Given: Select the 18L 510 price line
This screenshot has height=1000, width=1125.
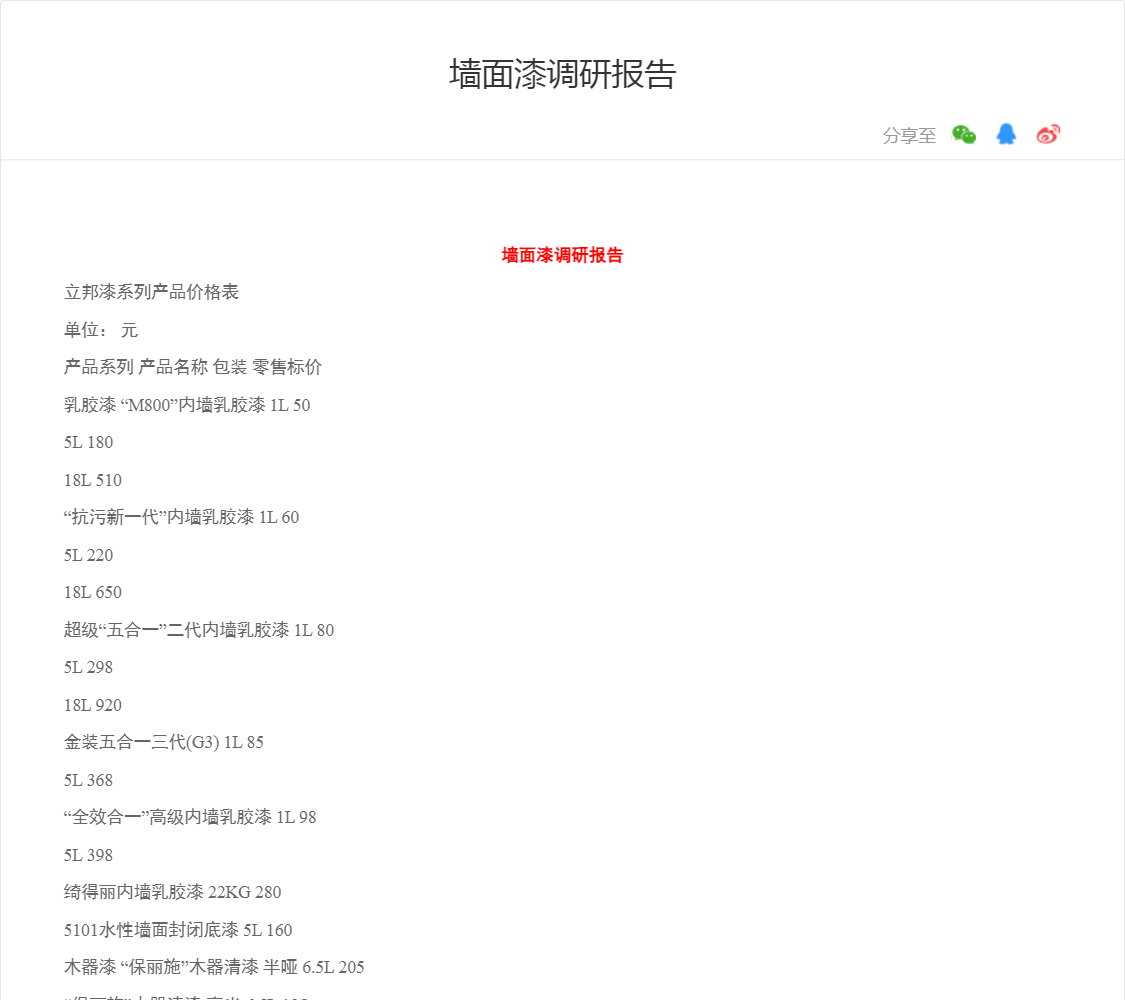Looking at the screenshot, I should tap(93, 480).
